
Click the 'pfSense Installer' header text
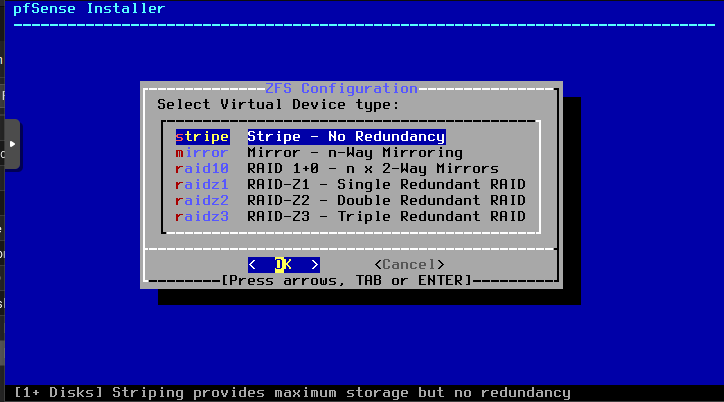pyautogui.click(x=89, y=8)
